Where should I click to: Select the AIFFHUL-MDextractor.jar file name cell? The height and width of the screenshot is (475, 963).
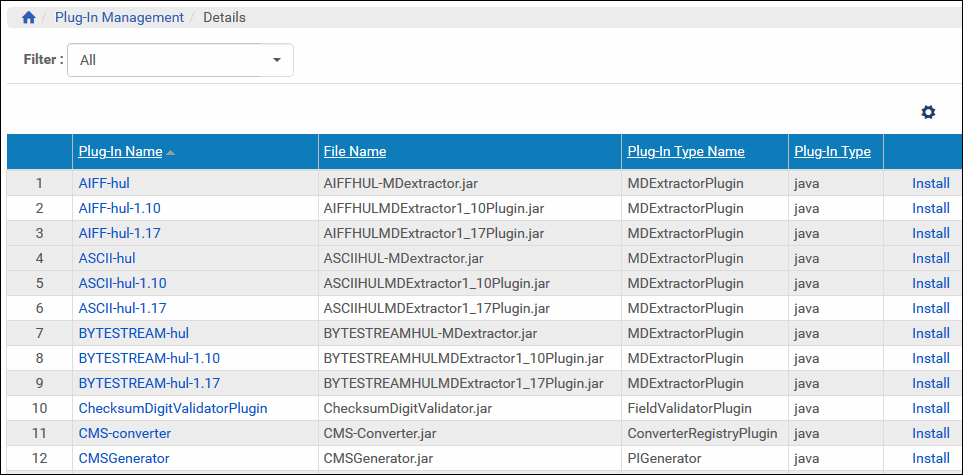click(470, 183)
